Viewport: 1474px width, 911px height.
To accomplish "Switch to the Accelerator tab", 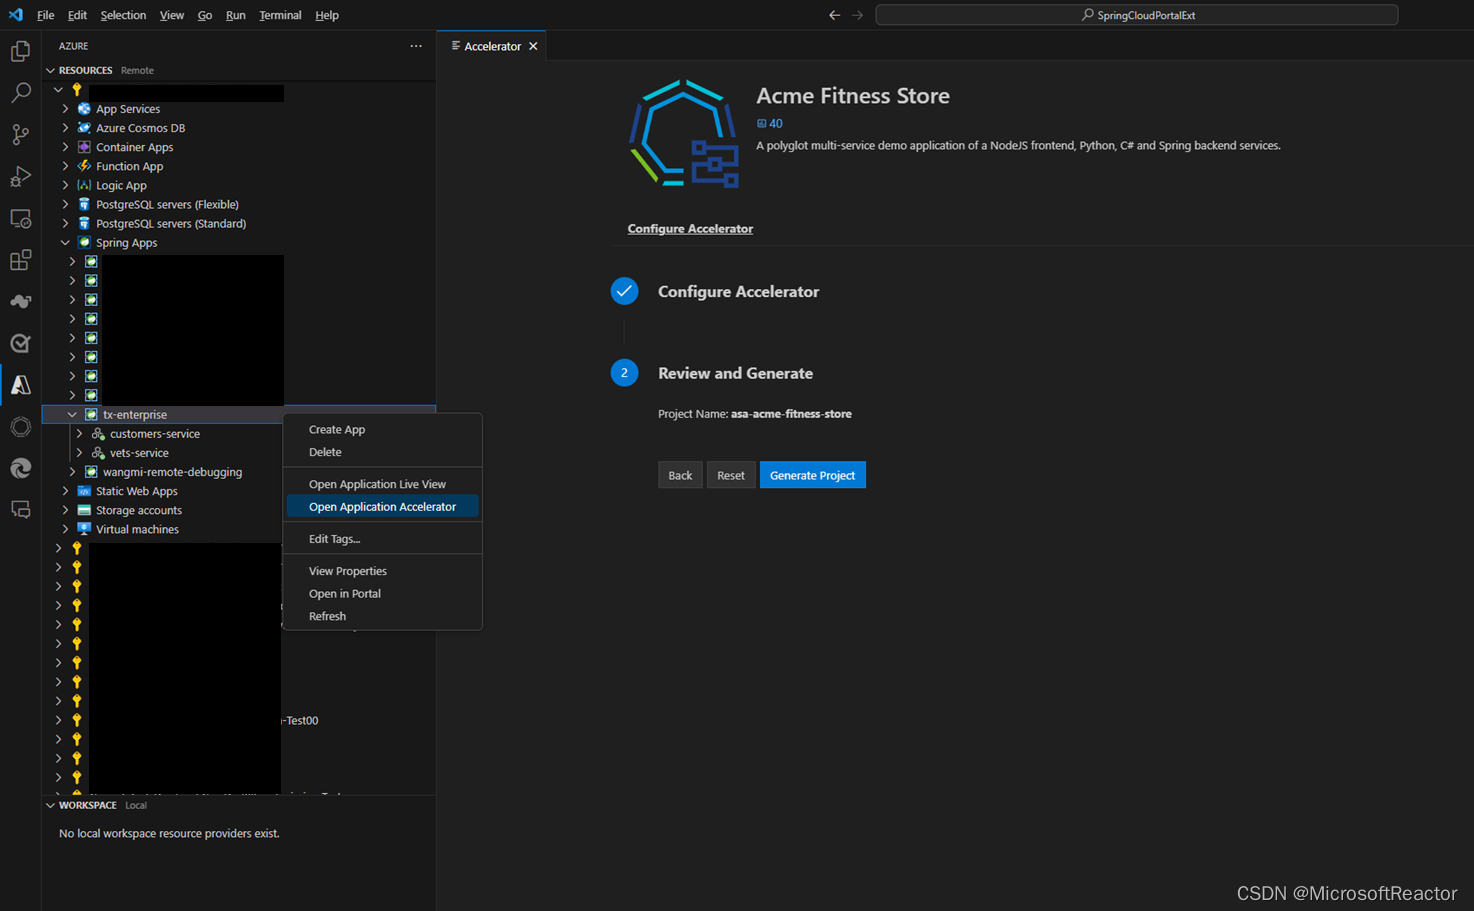I will click(x=492, y=46).
